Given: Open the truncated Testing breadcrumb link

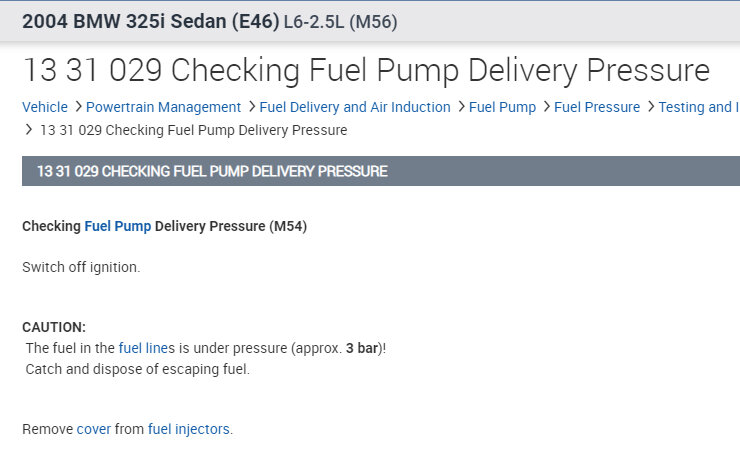Looking at the screenshot, I should (x=698, y=107).
